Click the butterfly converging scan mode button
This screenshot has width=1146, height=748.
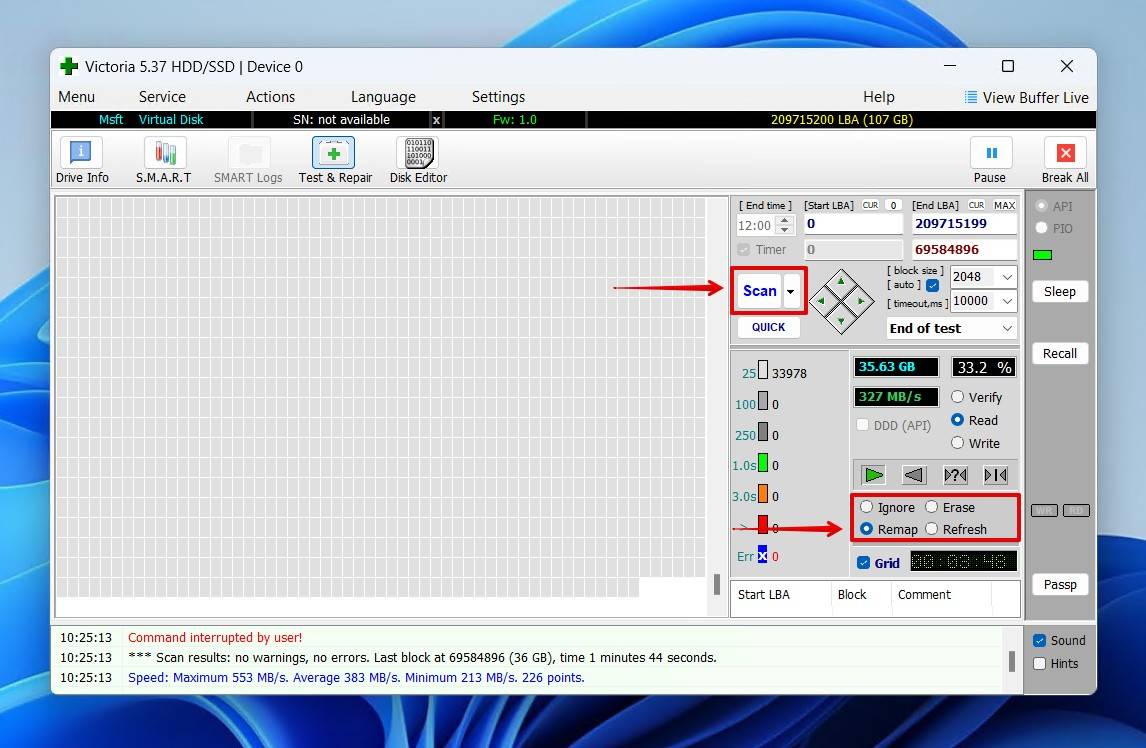coord(995,475)
